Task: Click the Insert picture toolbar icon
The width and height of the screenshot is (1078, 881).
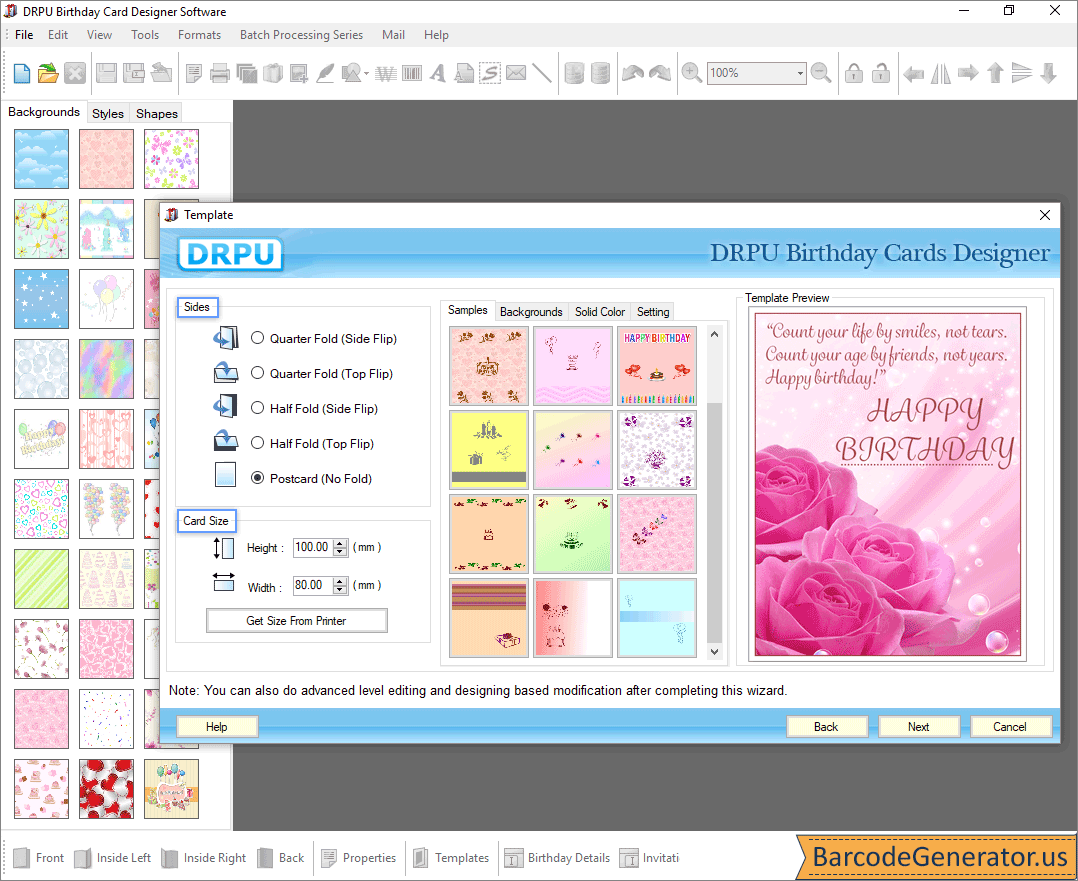Action: [x=298, y=73]
